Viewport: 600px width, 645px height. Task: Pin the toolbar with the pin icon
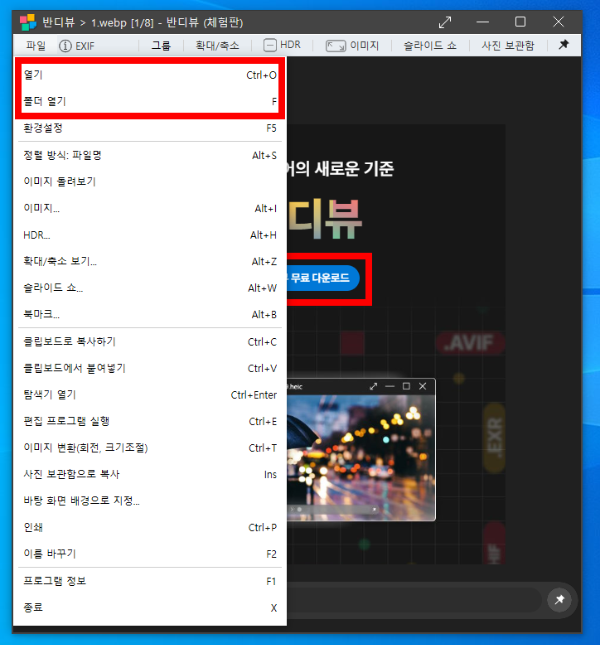click(563, 44)
